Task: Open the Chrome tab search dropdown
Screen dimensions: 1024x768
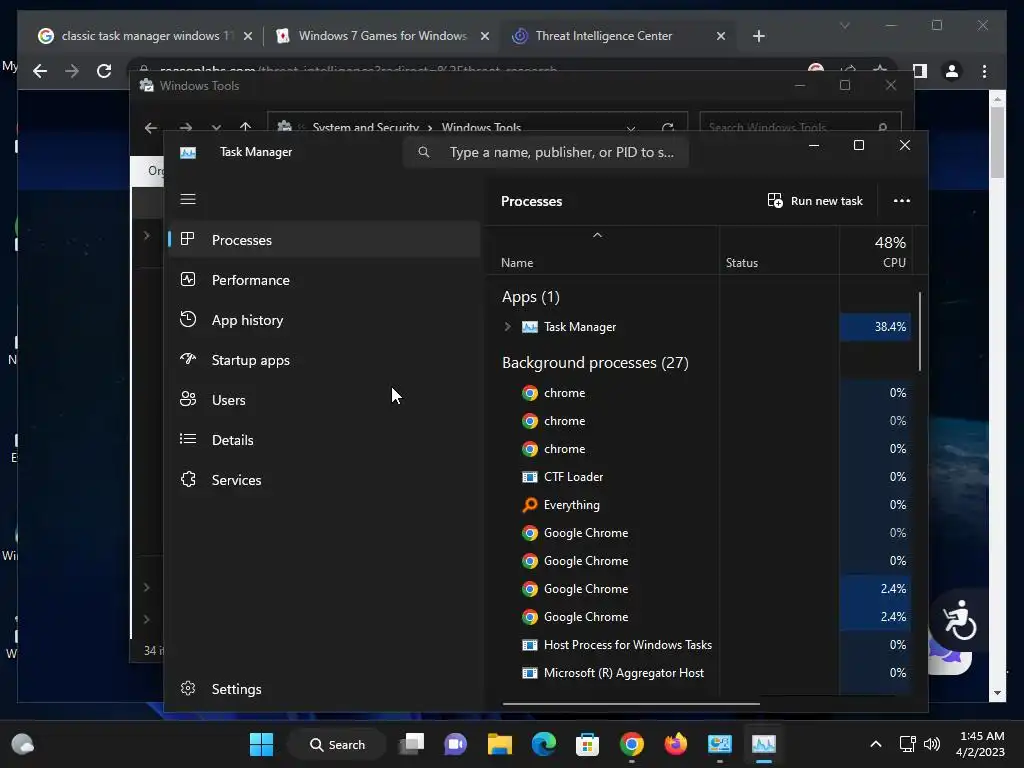Action: point(844,25)
